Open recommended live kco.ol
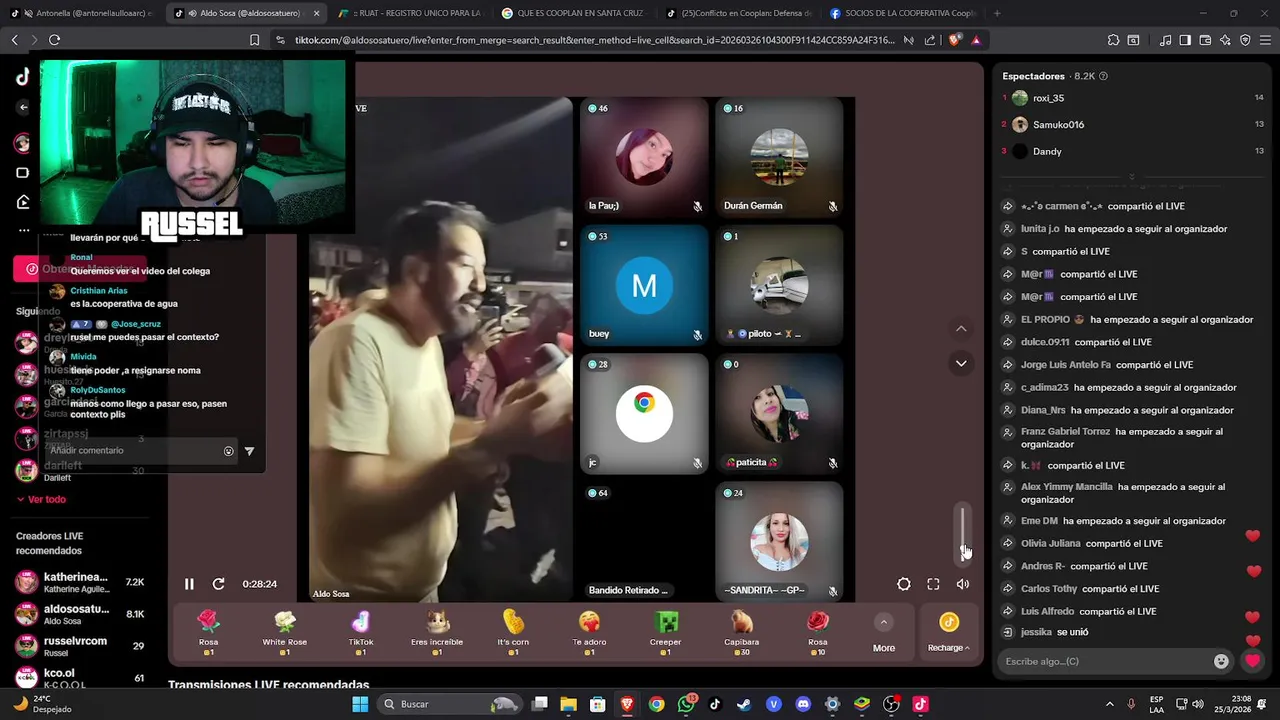 tap(80, 678)
